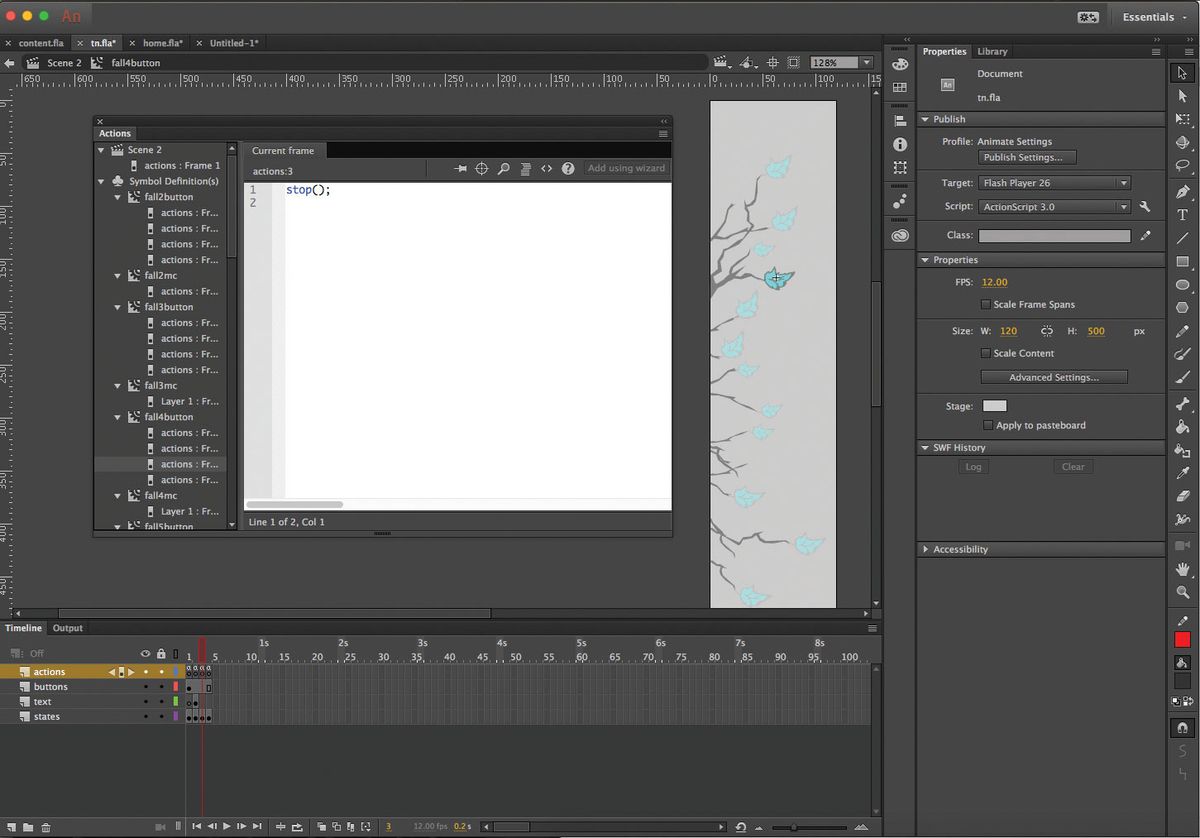Open the Find tool in Actions panel
Screen dimensions: 1200x838
(503, 168)
